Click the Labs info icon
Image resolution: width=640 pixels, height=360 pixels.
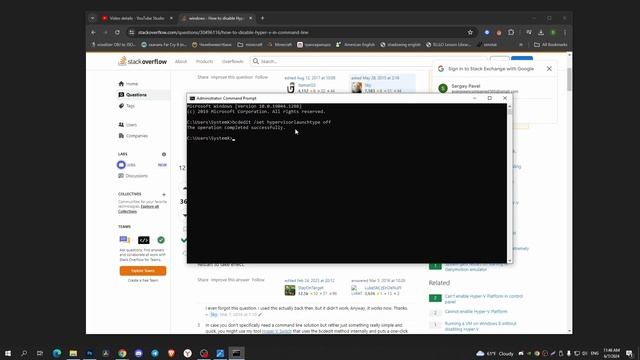tap(164, 154)
